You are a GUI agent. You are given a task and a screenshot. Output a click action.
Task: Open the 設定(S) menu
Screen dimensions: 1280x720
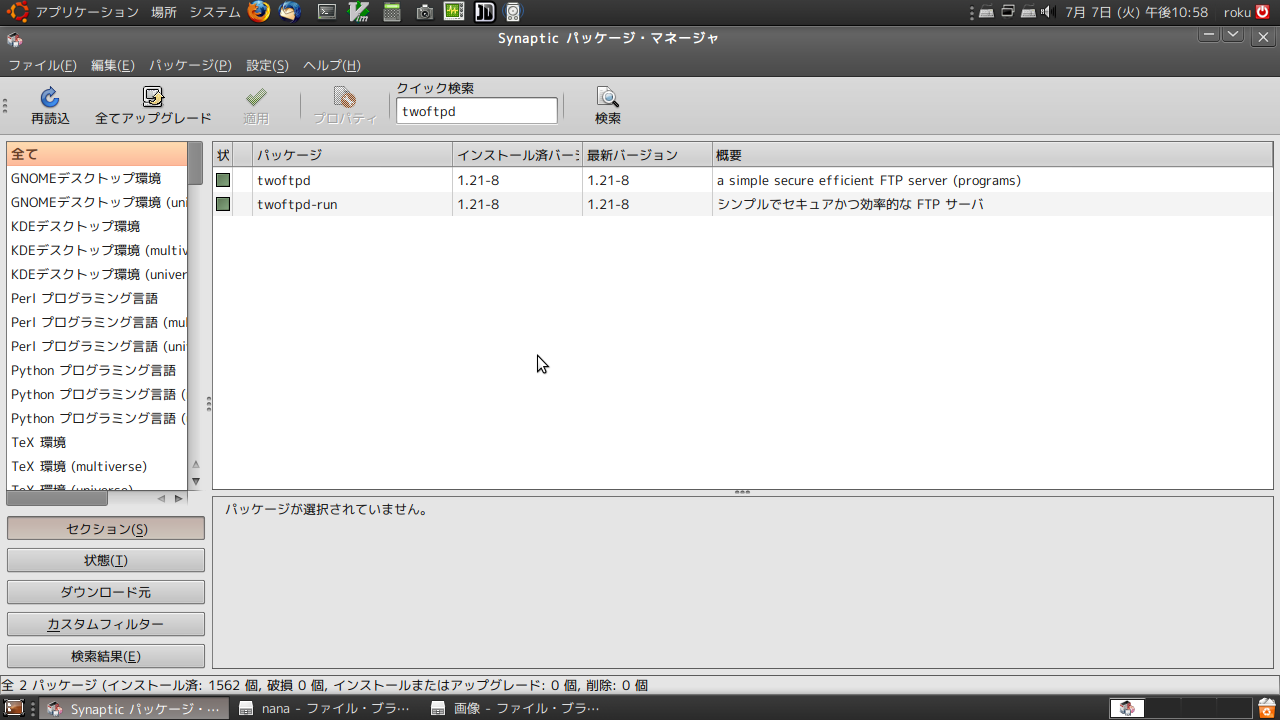(267, 65)
